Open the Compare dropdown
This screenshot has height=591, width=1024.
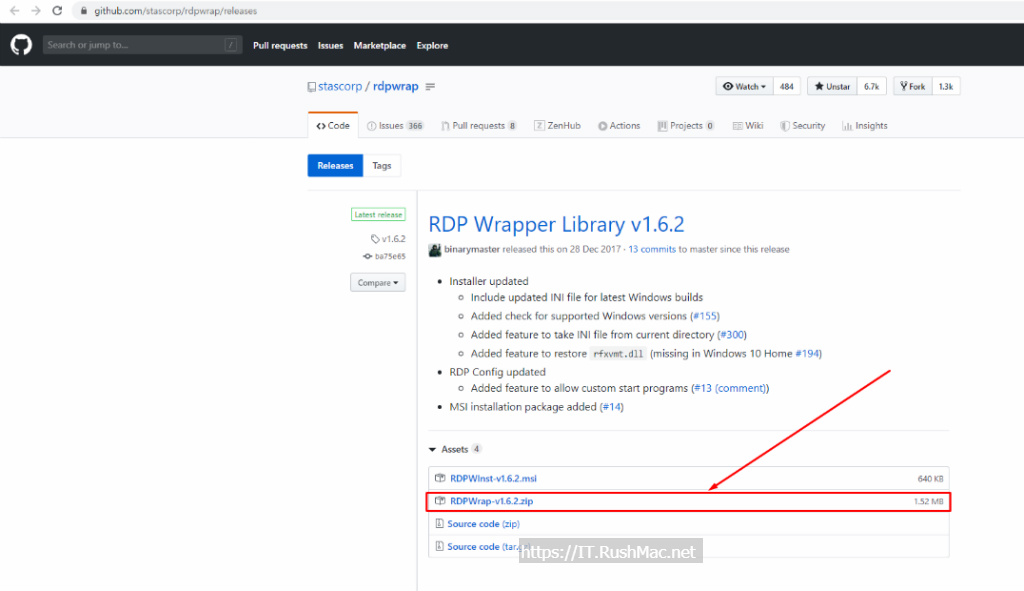[377, 283]
